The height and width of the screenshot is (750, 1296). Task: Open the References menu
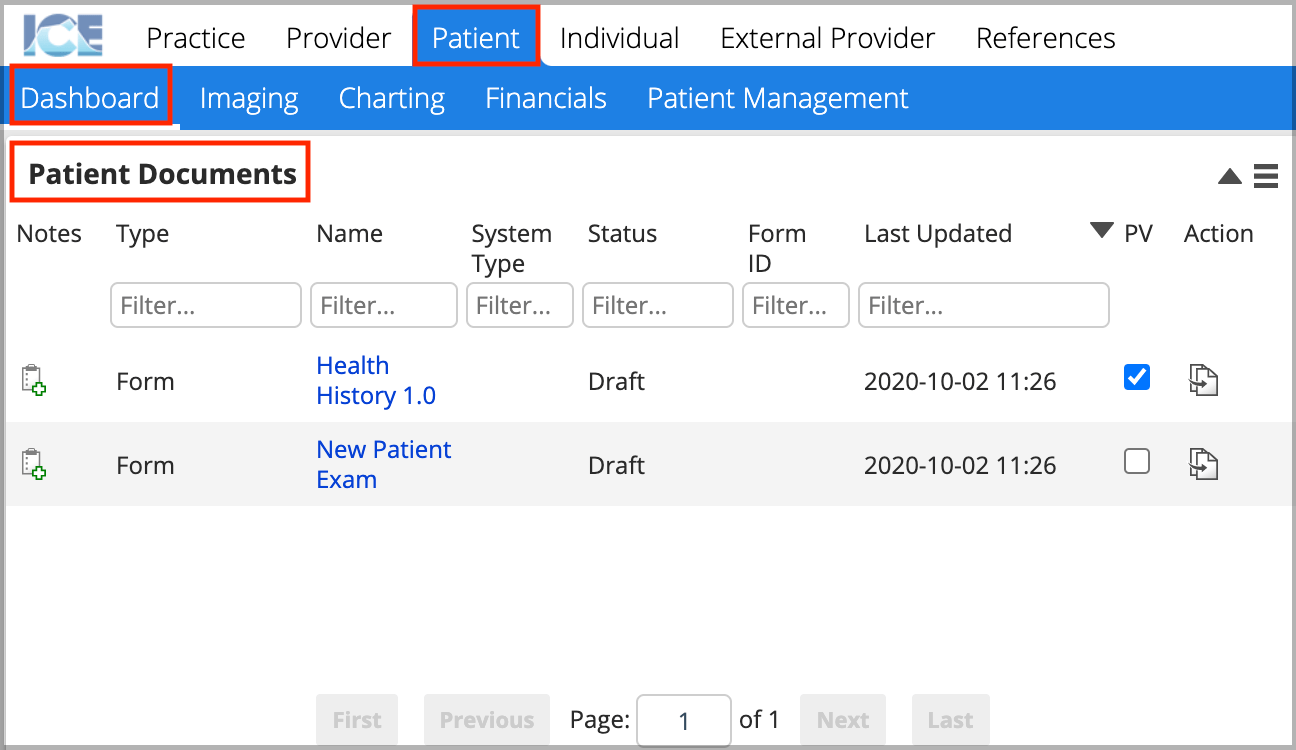coord(1046,38)
